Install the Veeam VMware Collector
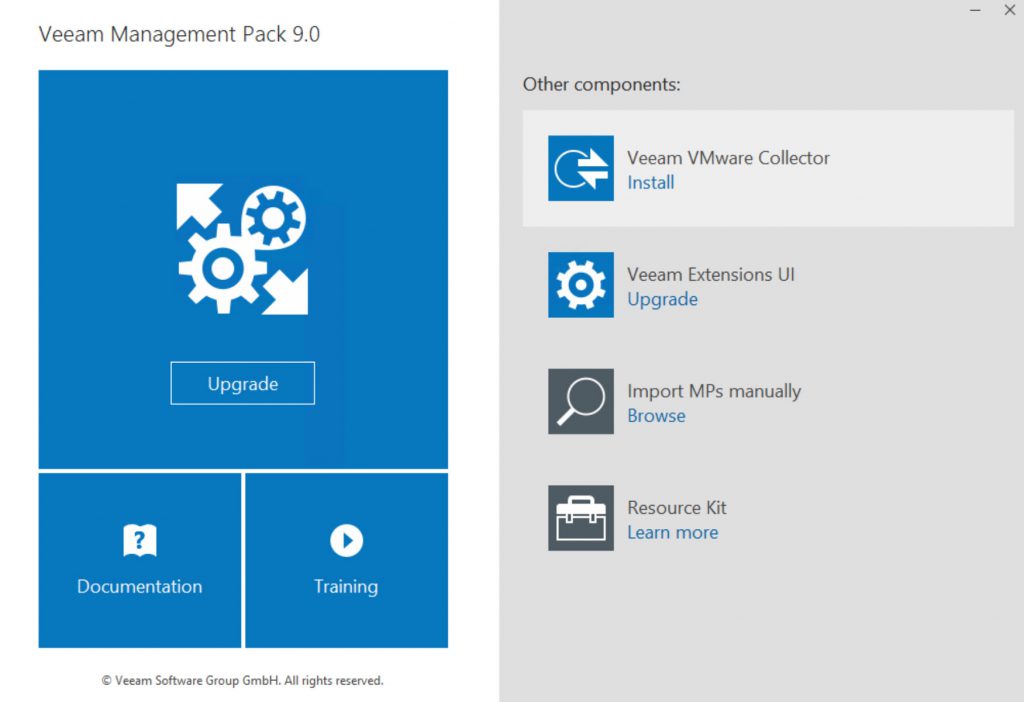 (650, 182)
